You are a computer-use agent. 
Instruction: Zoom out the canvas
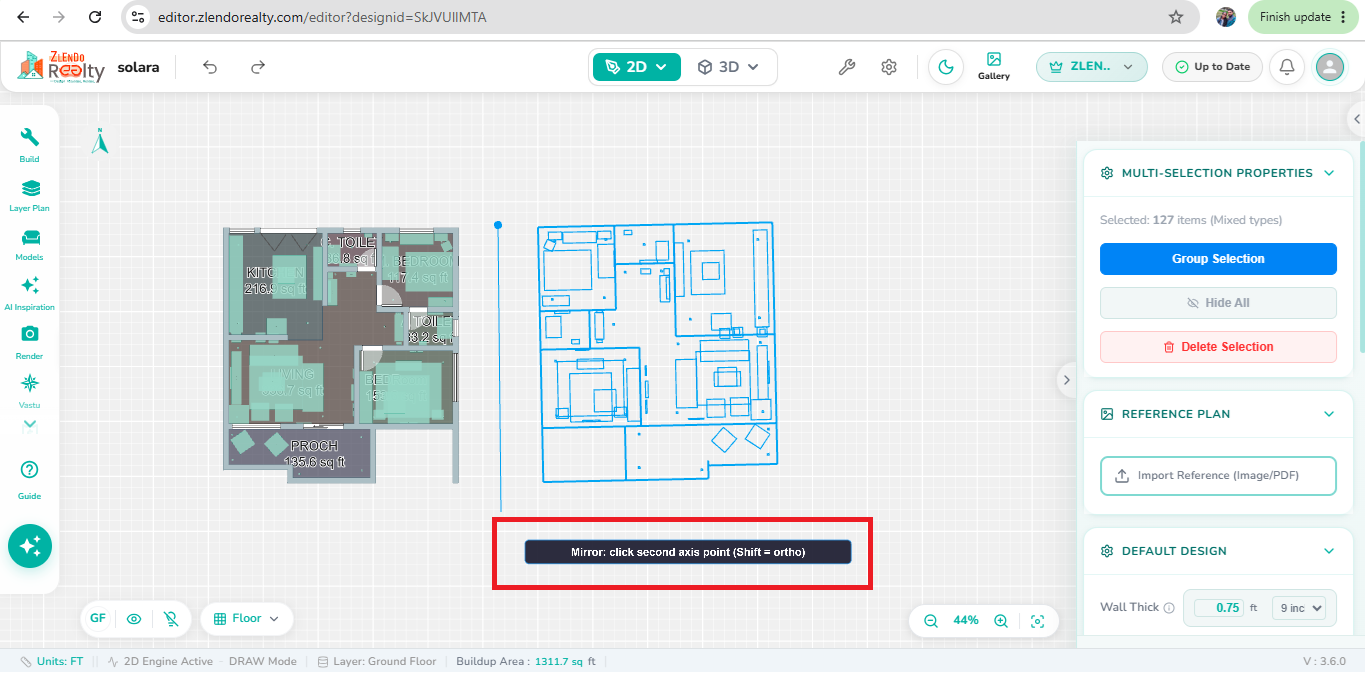pyautogui.click(x=931, y=621)
